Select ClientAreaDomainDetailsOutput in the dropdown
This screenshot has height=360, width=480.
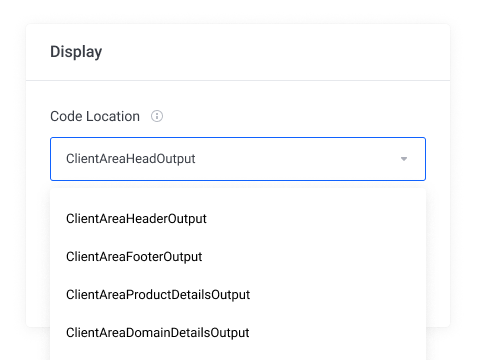coord(238,333)
